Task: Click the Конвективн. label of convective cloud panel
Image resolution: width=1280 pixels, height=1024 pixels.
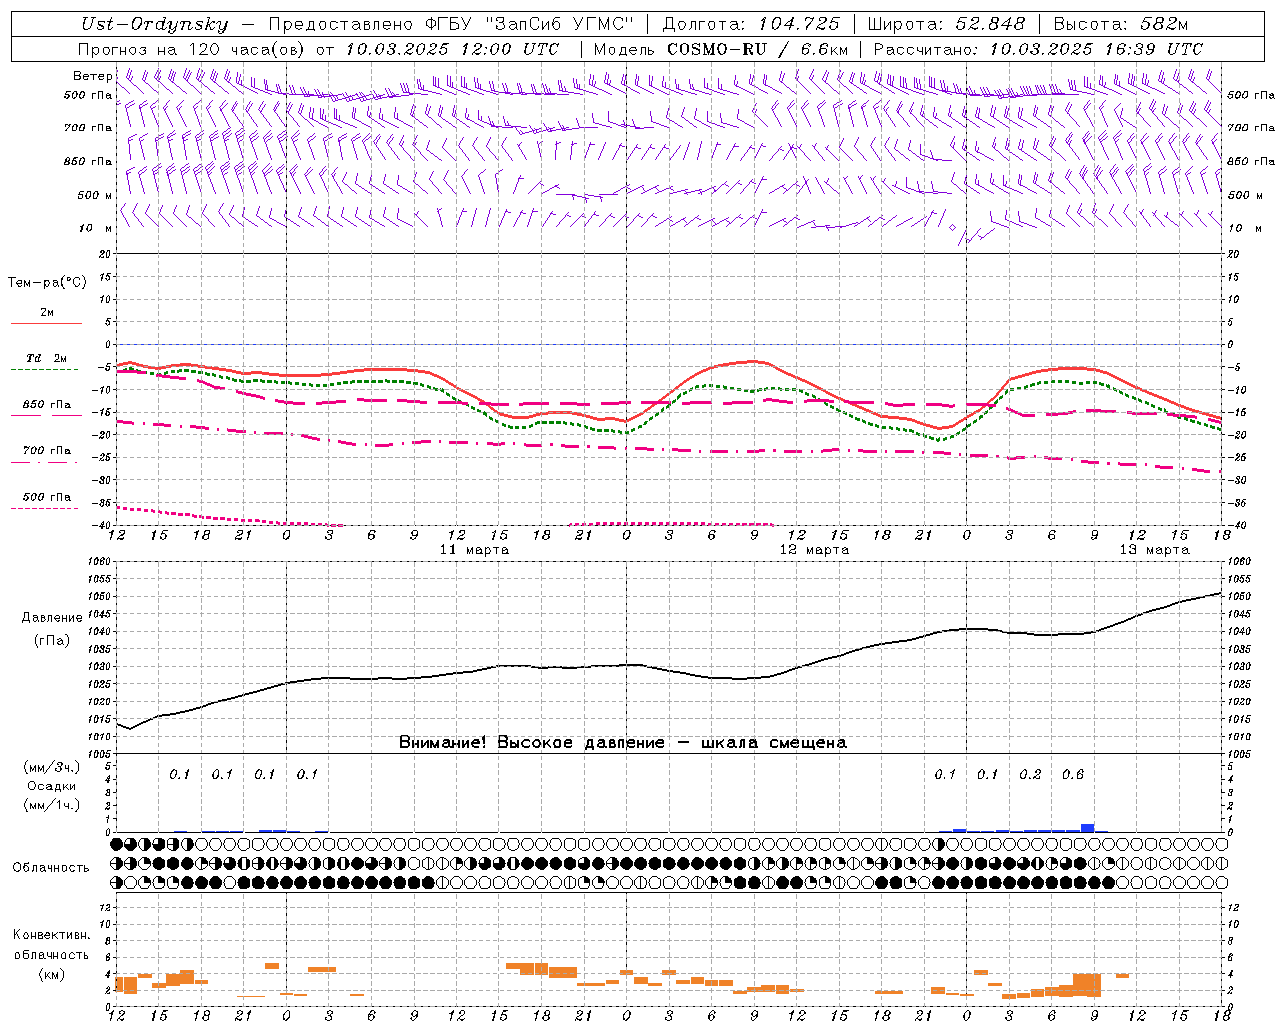Action: click(x=51, y=935)
